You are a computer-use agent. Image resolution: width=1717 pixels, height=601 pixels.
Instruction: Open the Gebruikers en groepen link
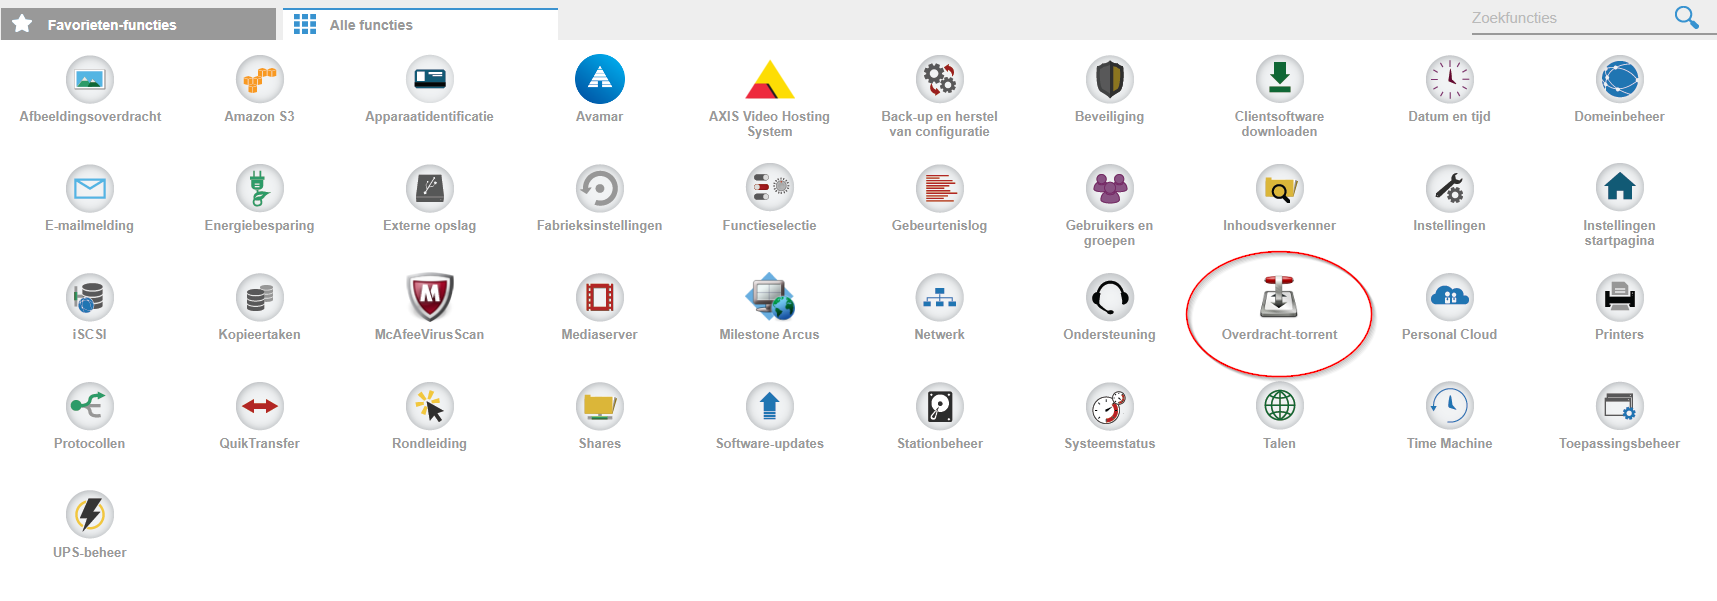(x=1110, y=233)
